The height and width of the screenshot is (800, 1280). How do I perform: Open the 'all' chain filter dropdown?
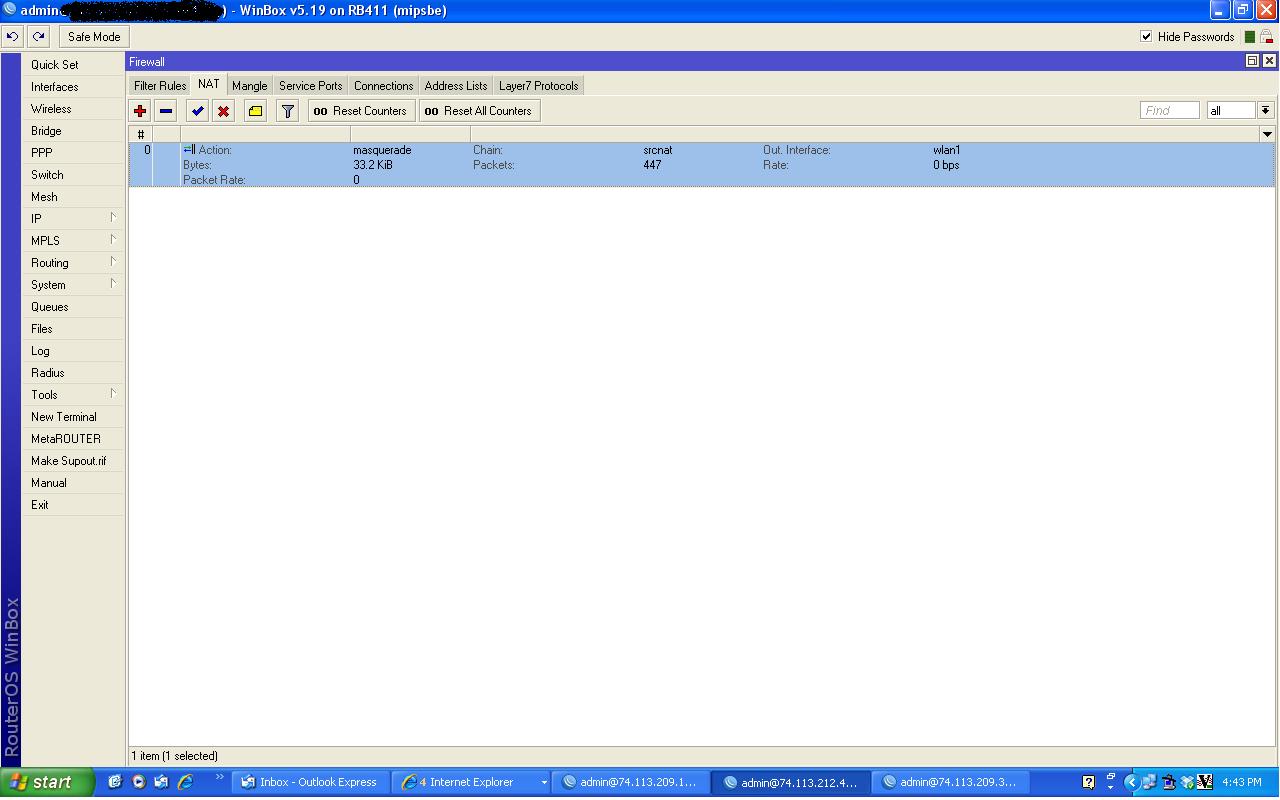[1265, 111]
